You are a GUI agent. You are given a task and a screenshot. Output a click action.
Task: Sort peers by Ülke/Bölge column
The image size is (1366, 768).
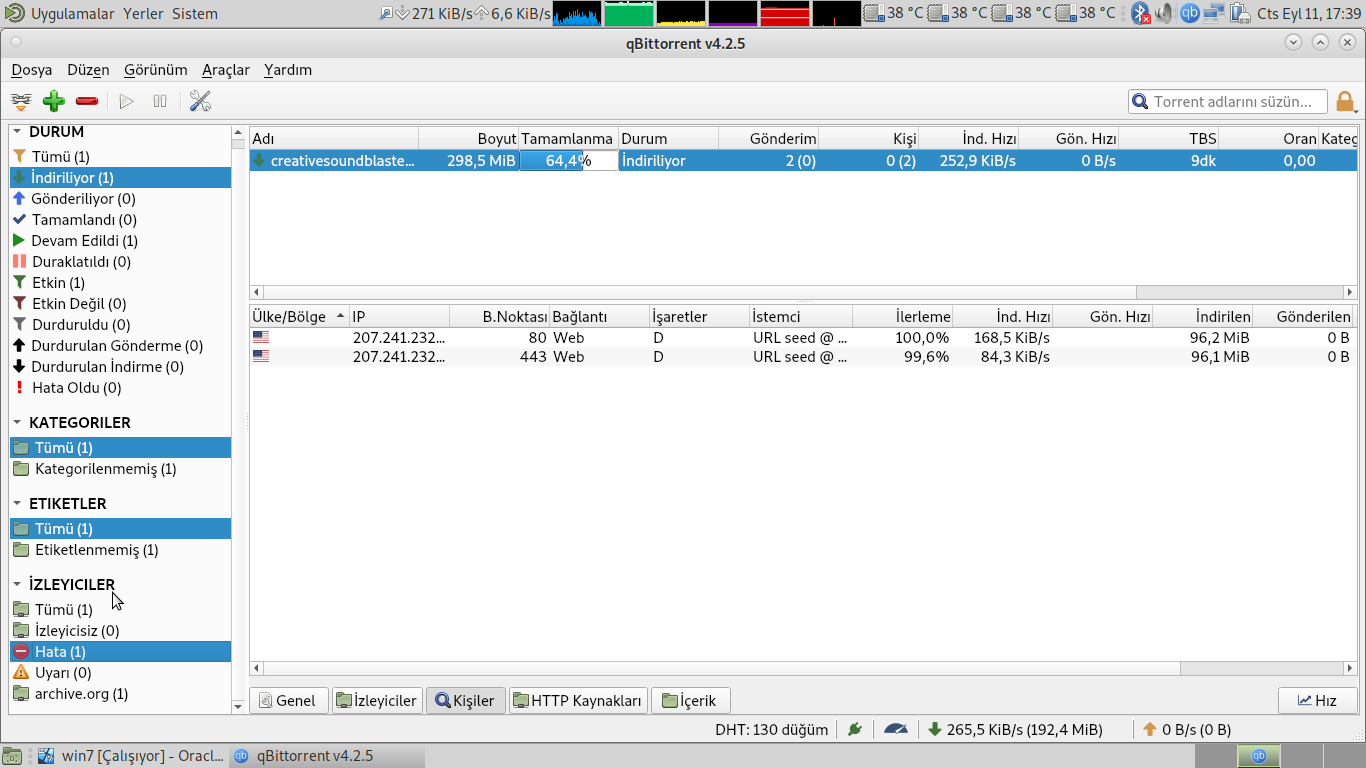pos(299,317)
